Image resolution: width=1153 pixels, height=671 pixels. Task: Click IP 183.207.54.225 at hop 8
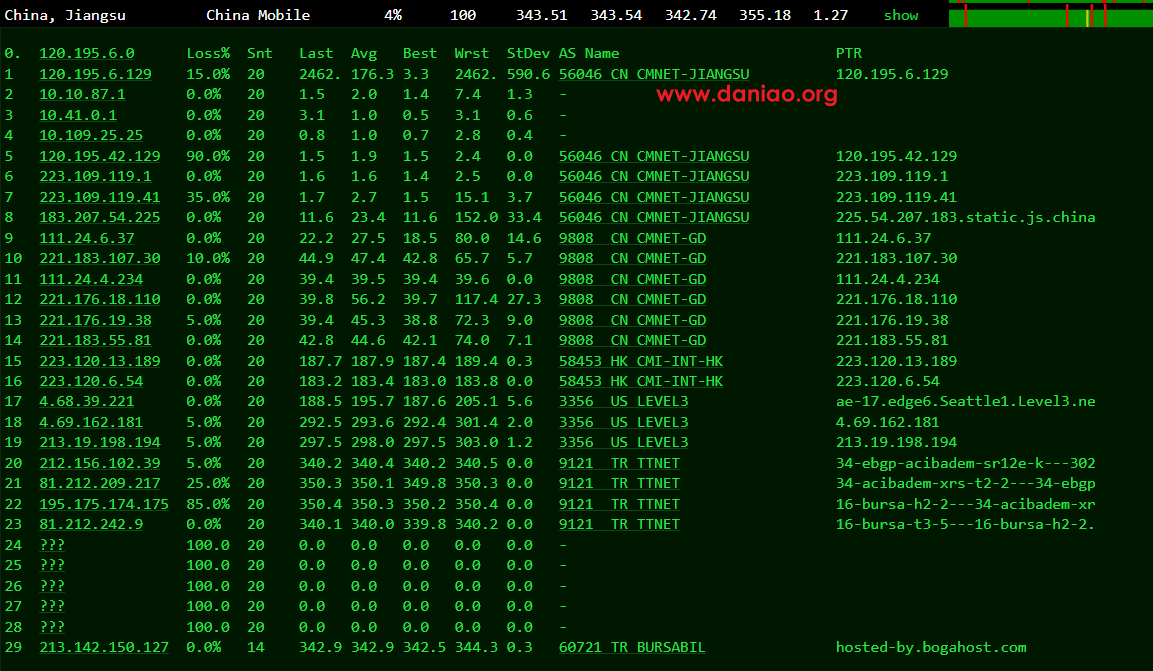pyautogui.click(x=99, y=217)
